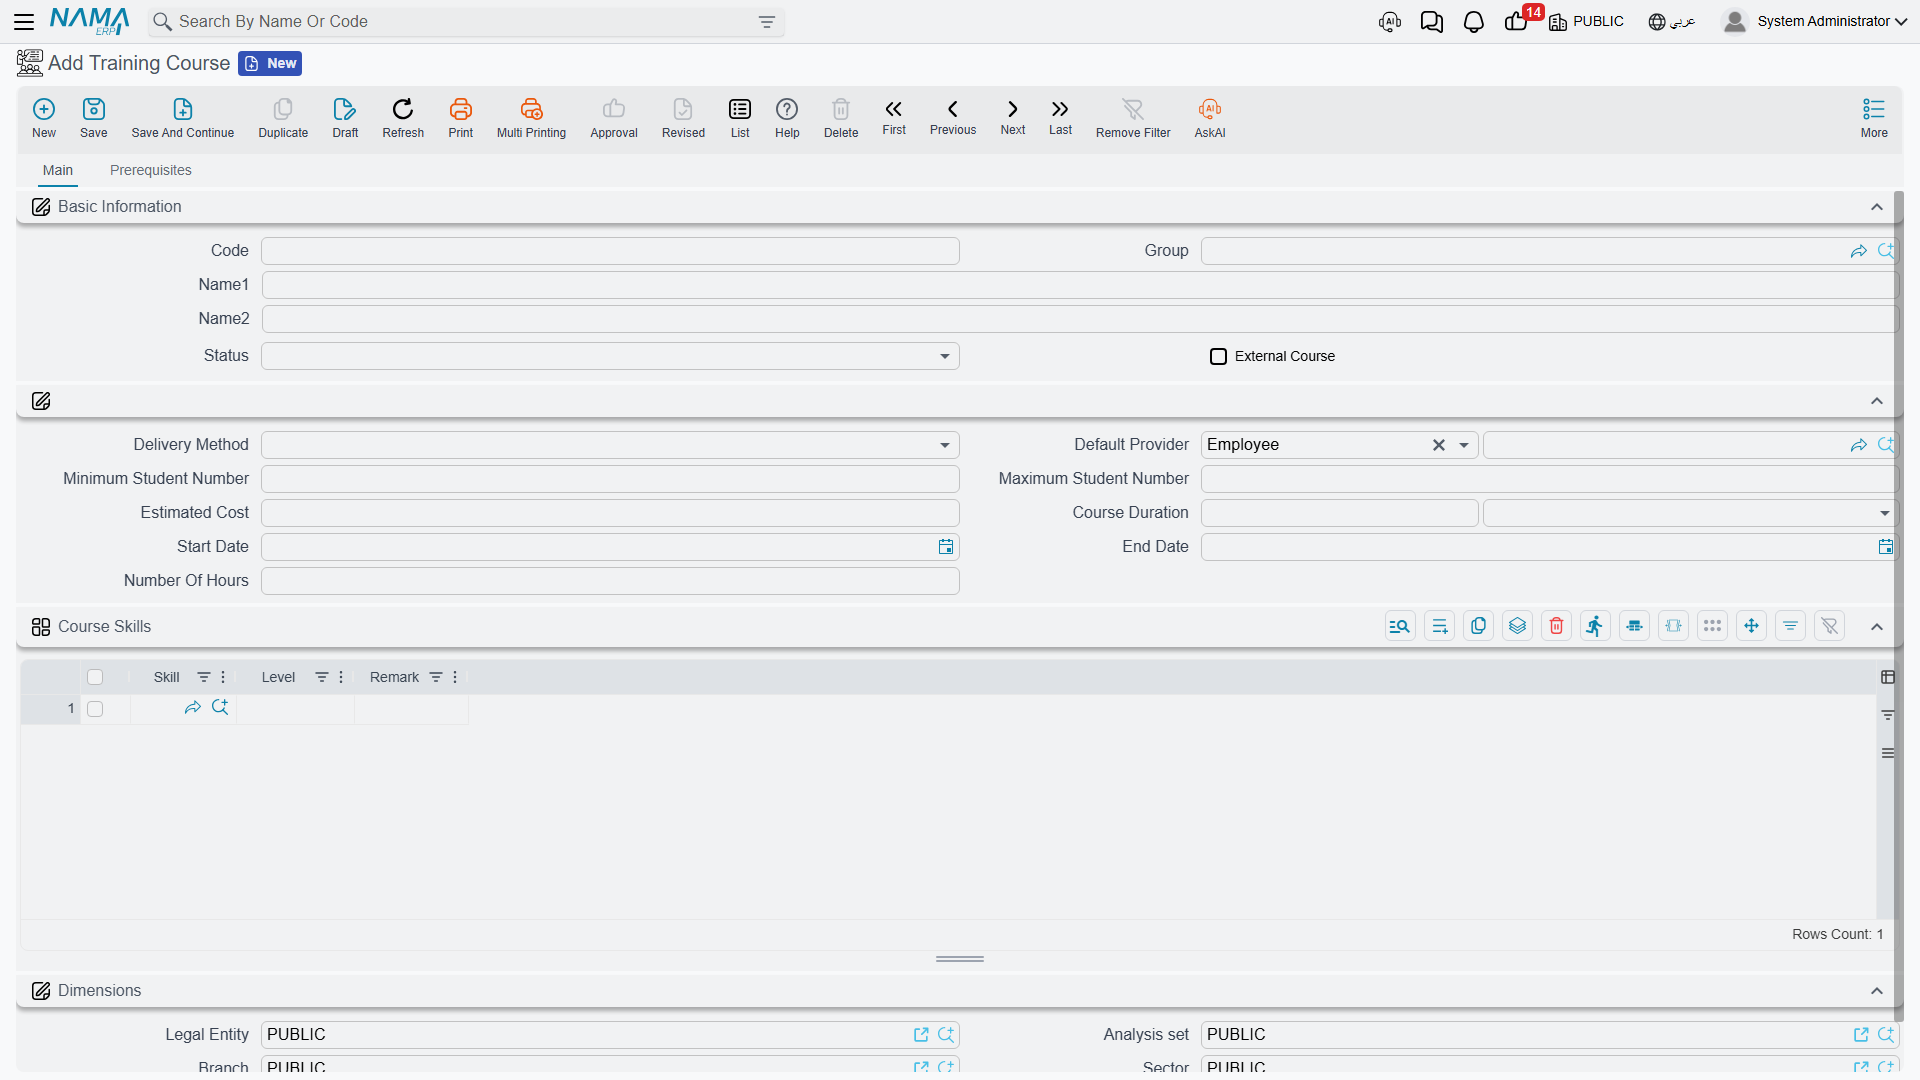Click Save And Continue
This screenshot has height=1080, width=1920.
(183, 117)
